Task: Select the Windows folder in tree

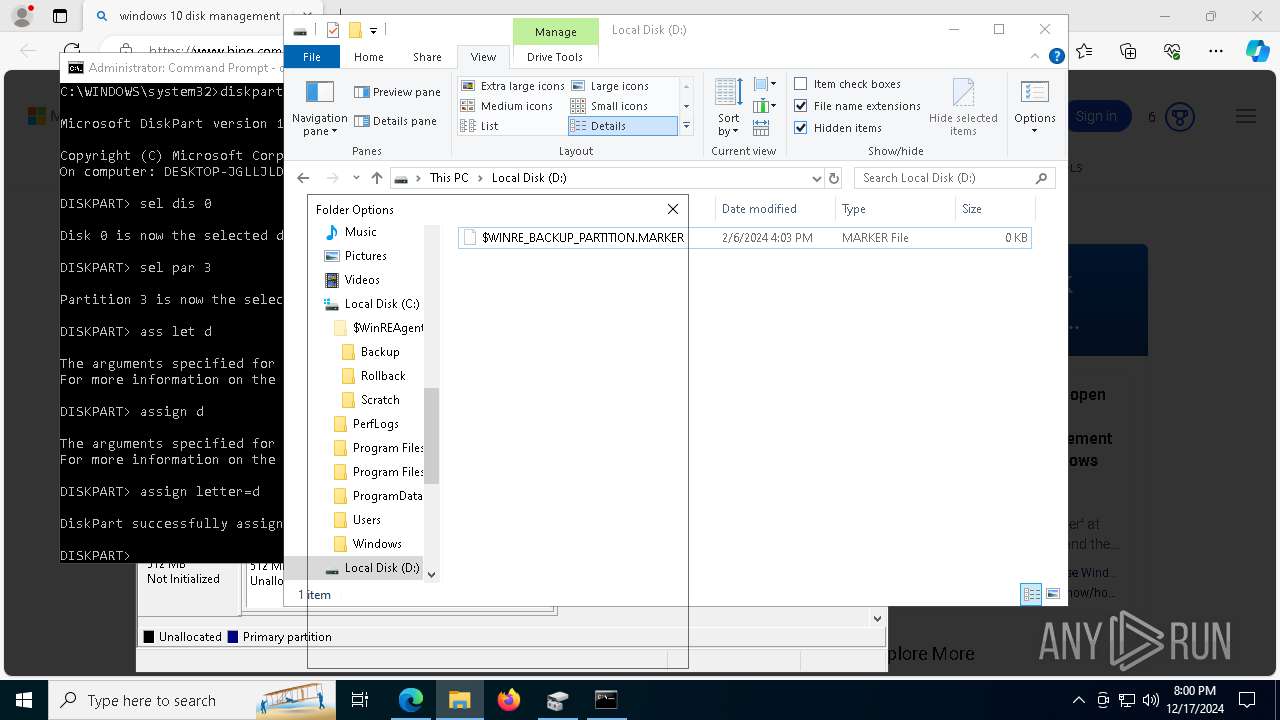Action: coord(367,544)
